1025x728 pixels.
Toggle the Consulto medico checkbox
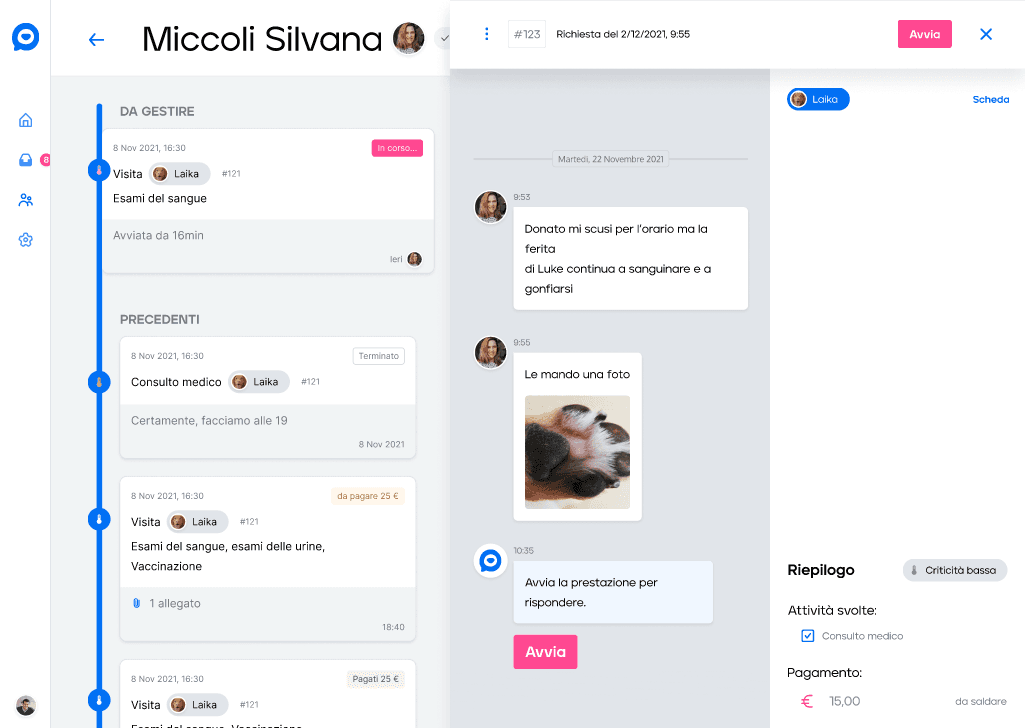[807, 636]
